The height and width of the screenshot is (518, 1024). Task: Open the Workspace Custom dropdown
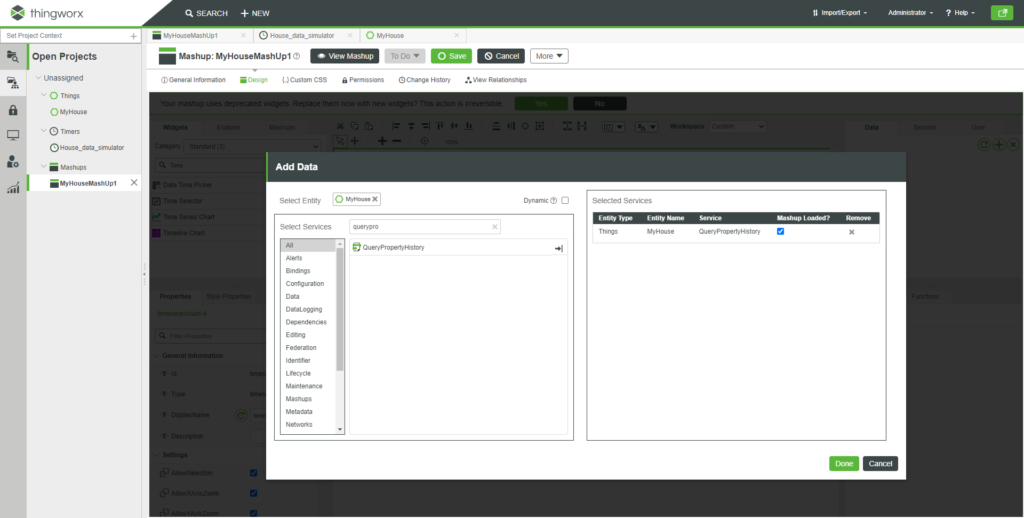738,126
